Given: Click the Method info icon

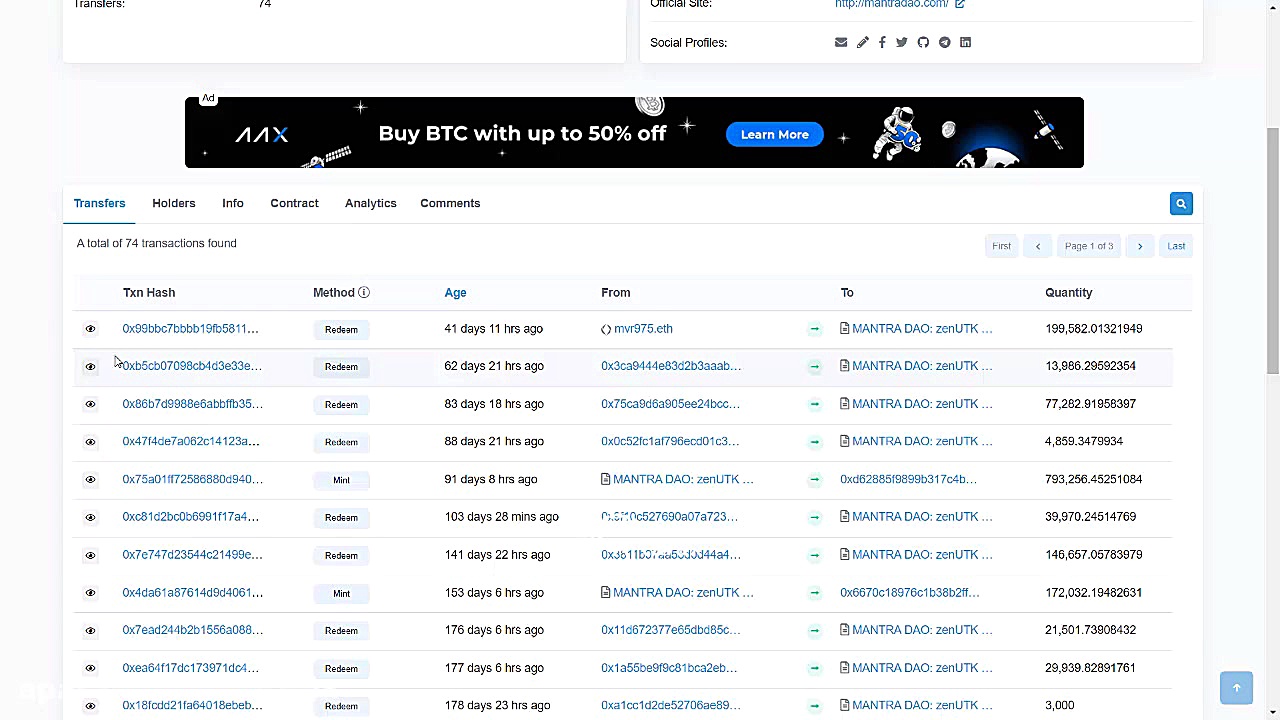Looking at the screenshot, I should pos(364,292).
